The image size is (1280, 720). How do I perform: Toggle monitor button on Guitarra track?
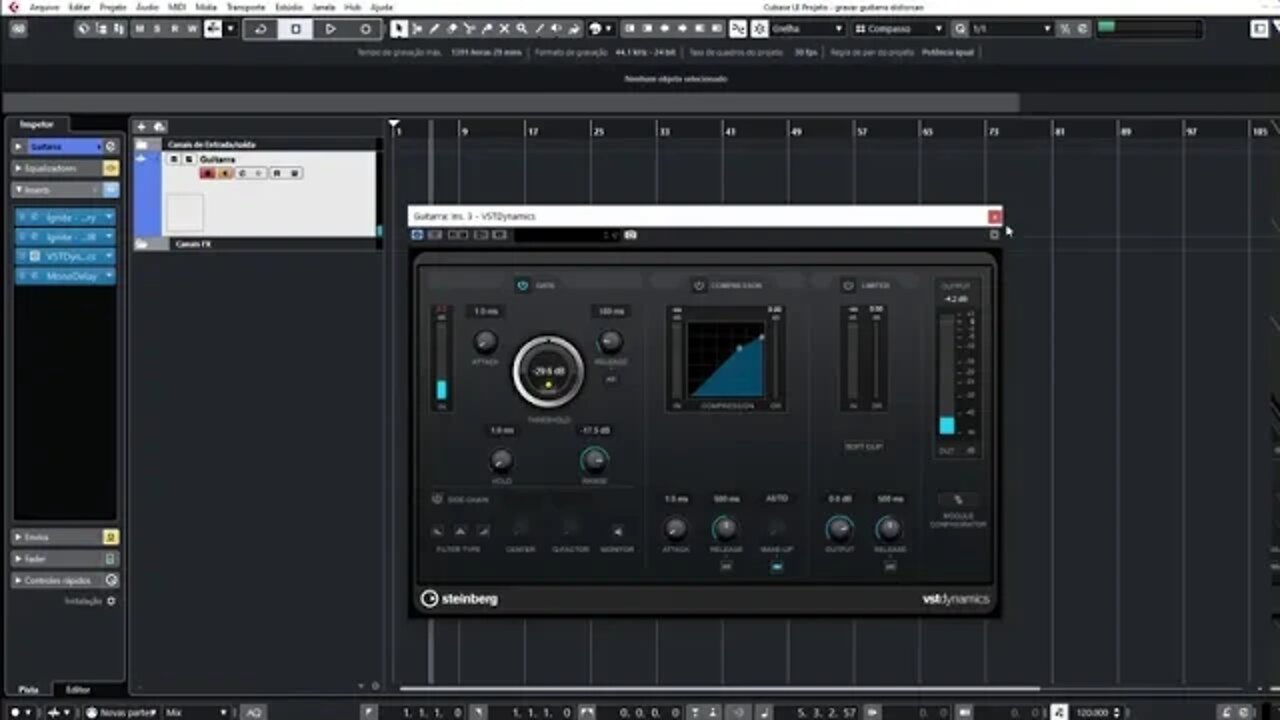224,173
